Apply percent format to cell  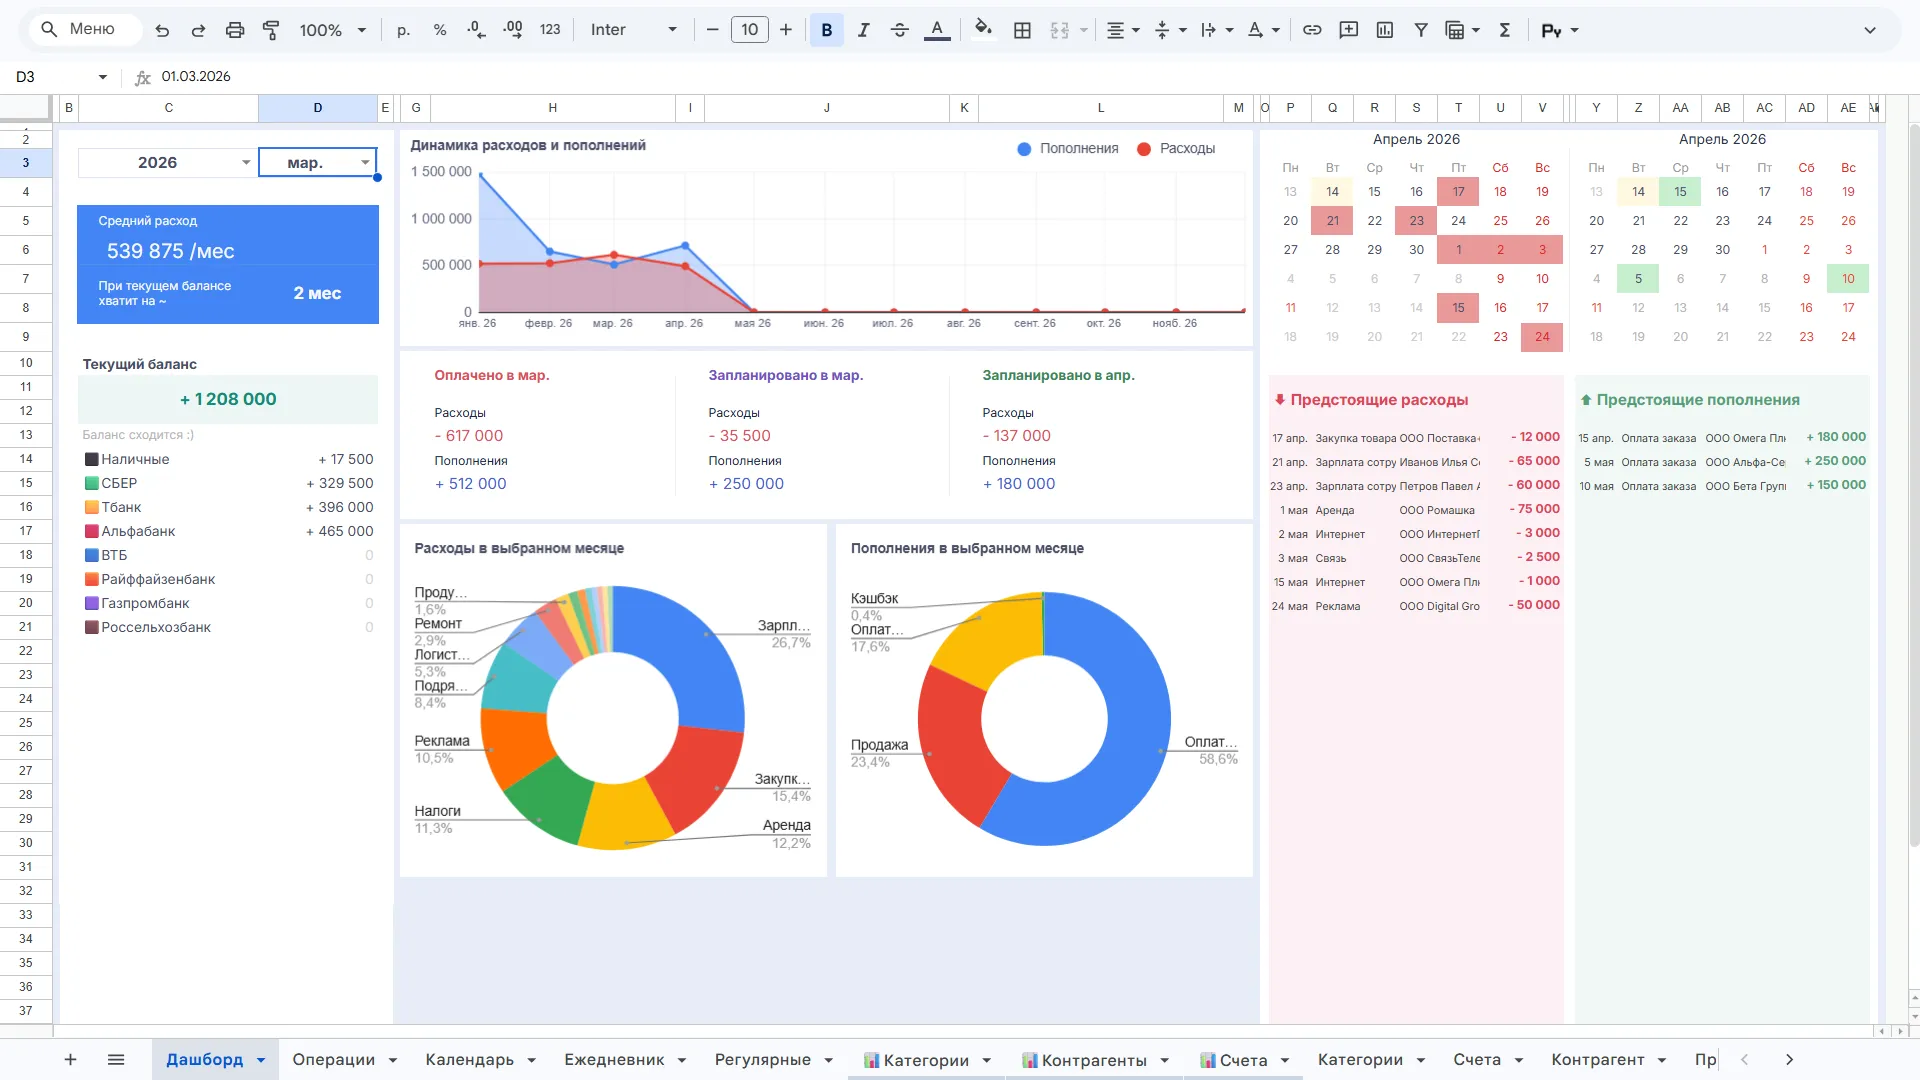tap(440, 30)
